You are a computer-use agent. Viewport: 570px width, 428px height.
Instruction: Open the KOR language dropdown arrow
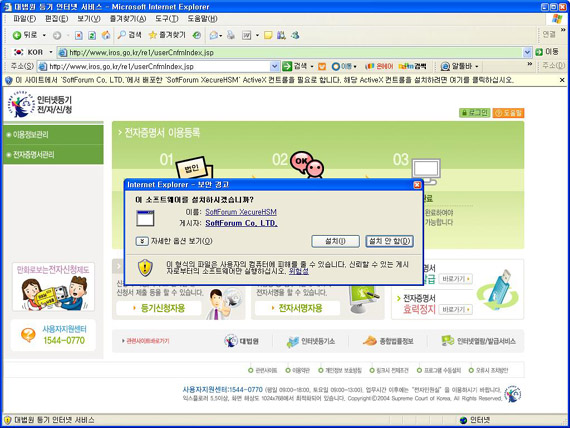click(51, 52)
